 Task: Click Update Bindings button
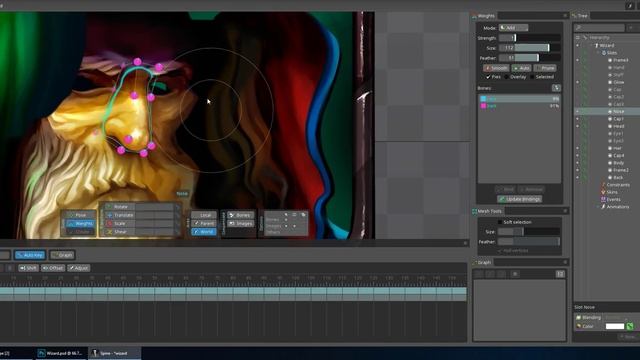(520, 199)
